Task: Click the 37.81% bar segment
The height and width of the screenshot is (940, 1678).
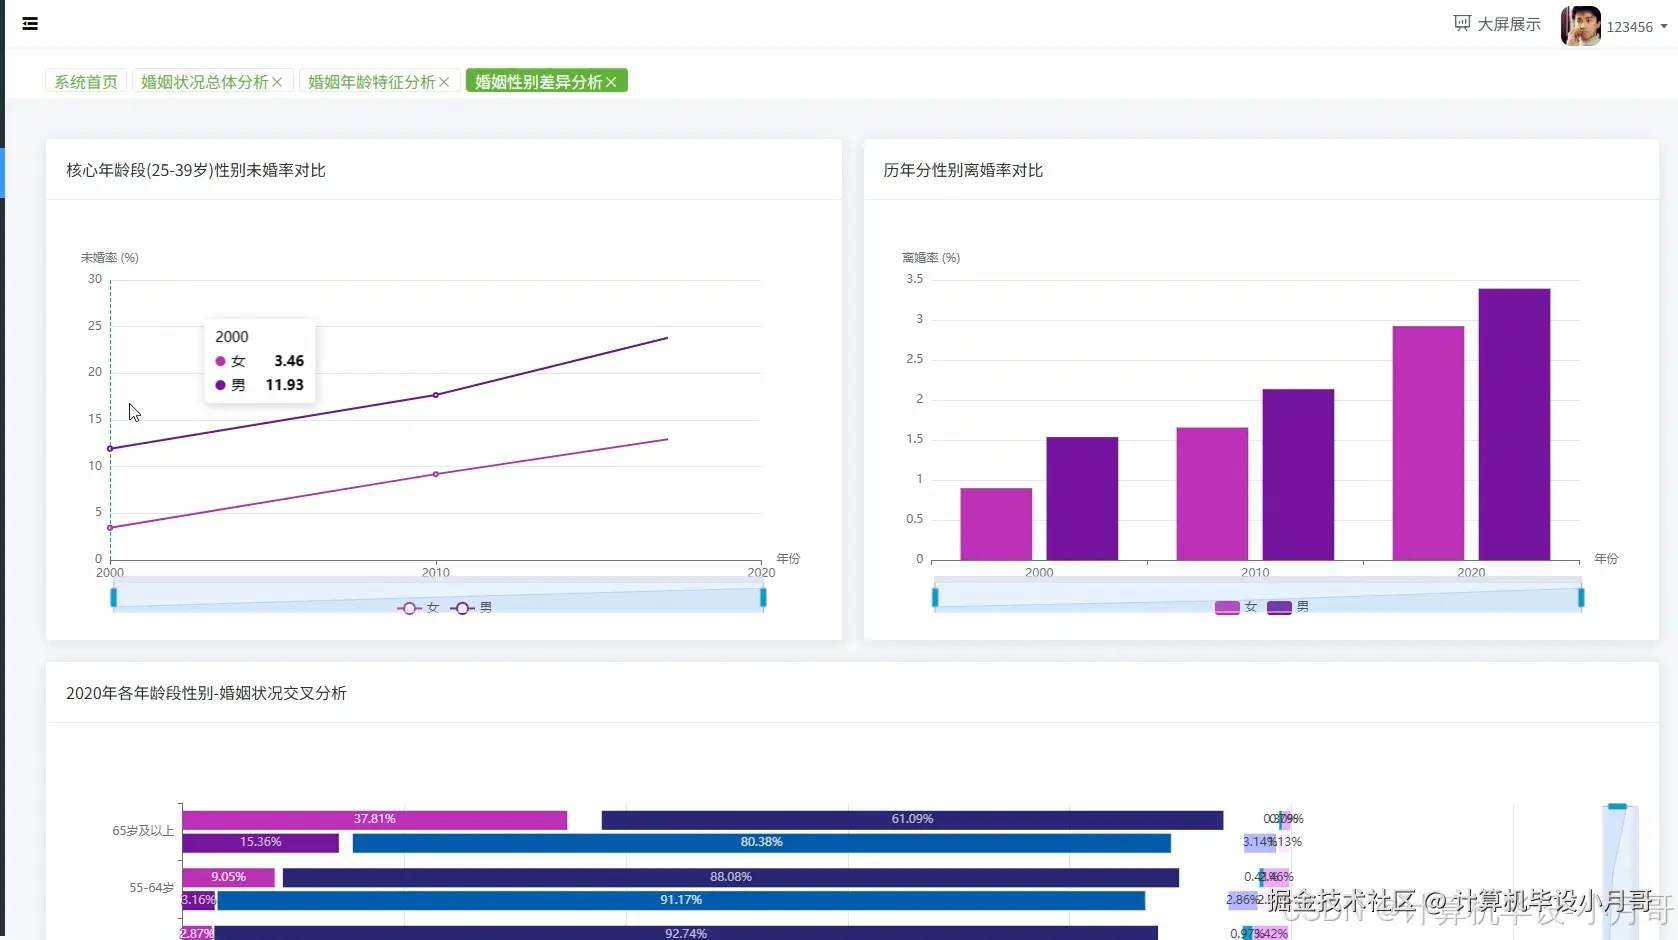Action: (x=375, y=820)
